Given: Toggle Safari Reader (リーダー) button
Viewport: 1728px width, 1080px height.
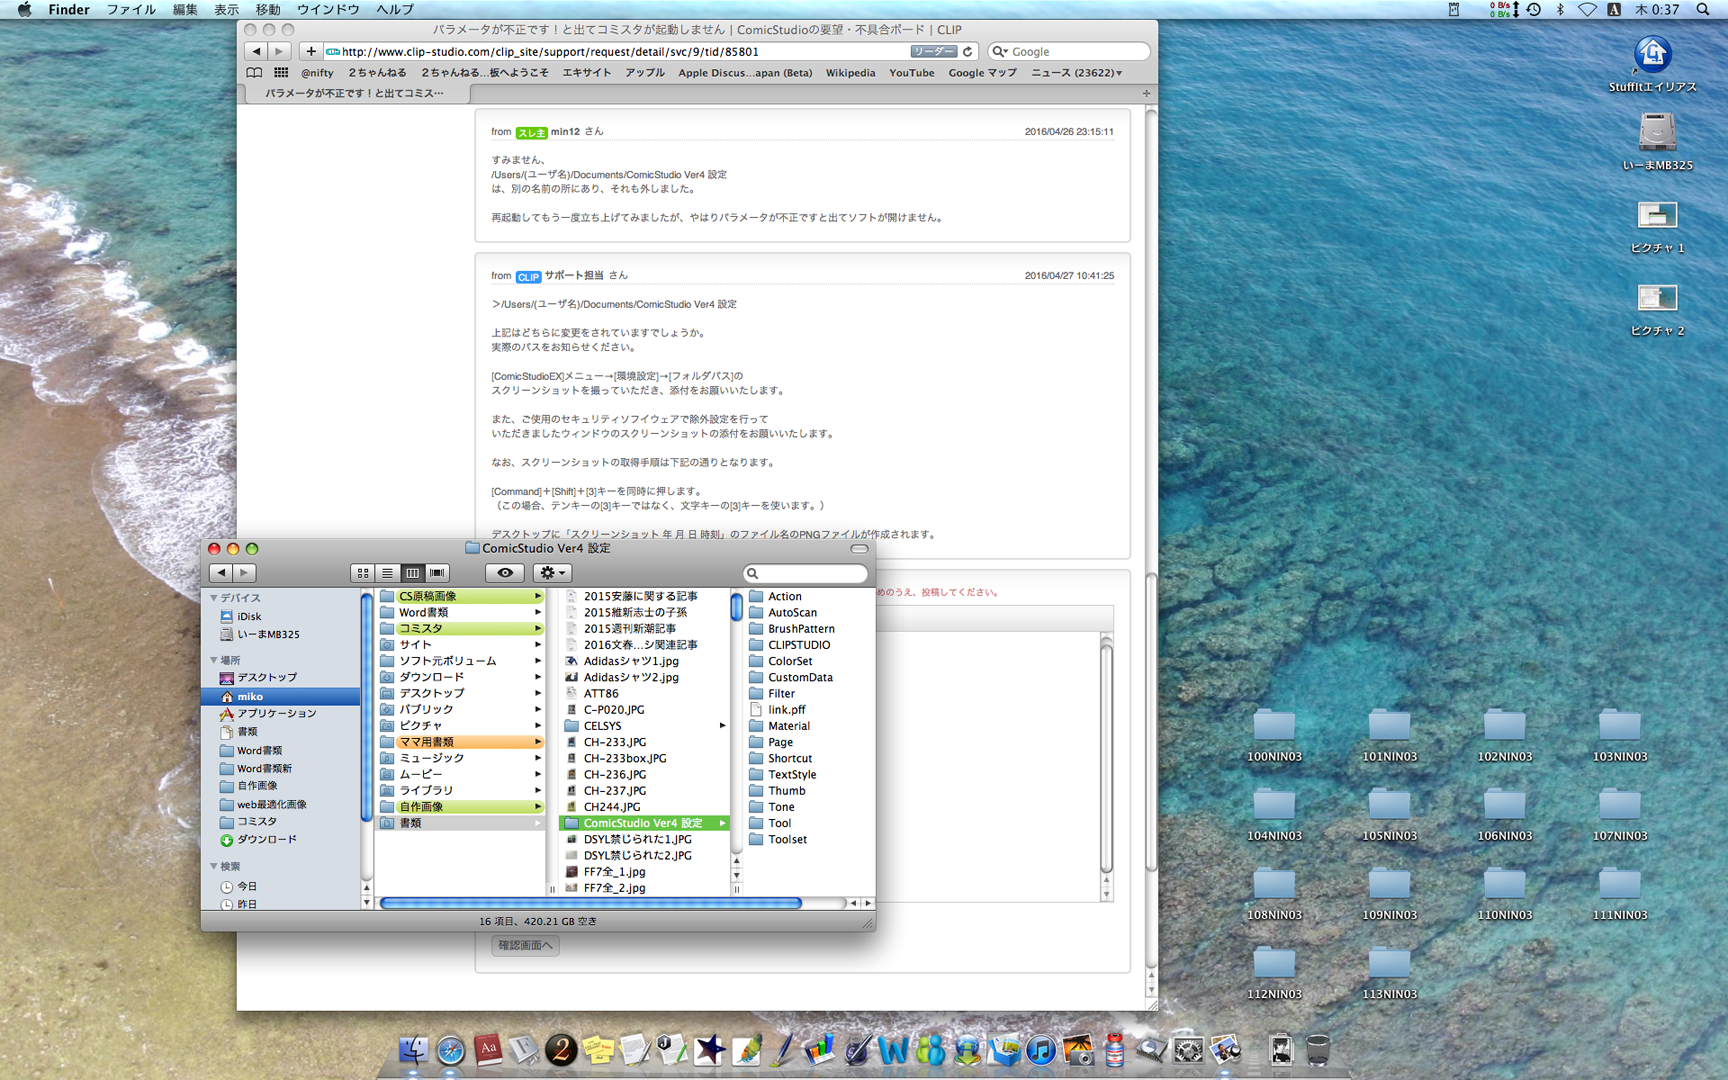Looking at the screenshot, I should pos(932,52).
